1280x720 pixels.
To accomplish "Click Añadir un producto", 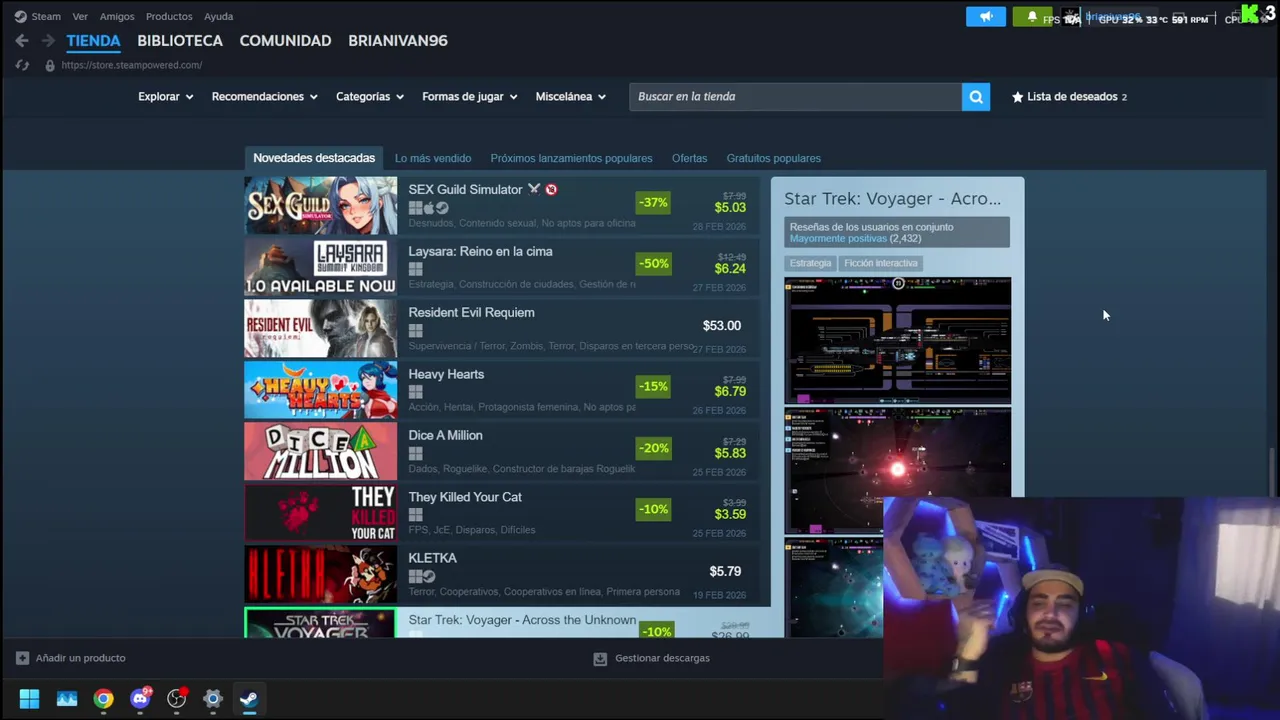I will tap(70, 658).
